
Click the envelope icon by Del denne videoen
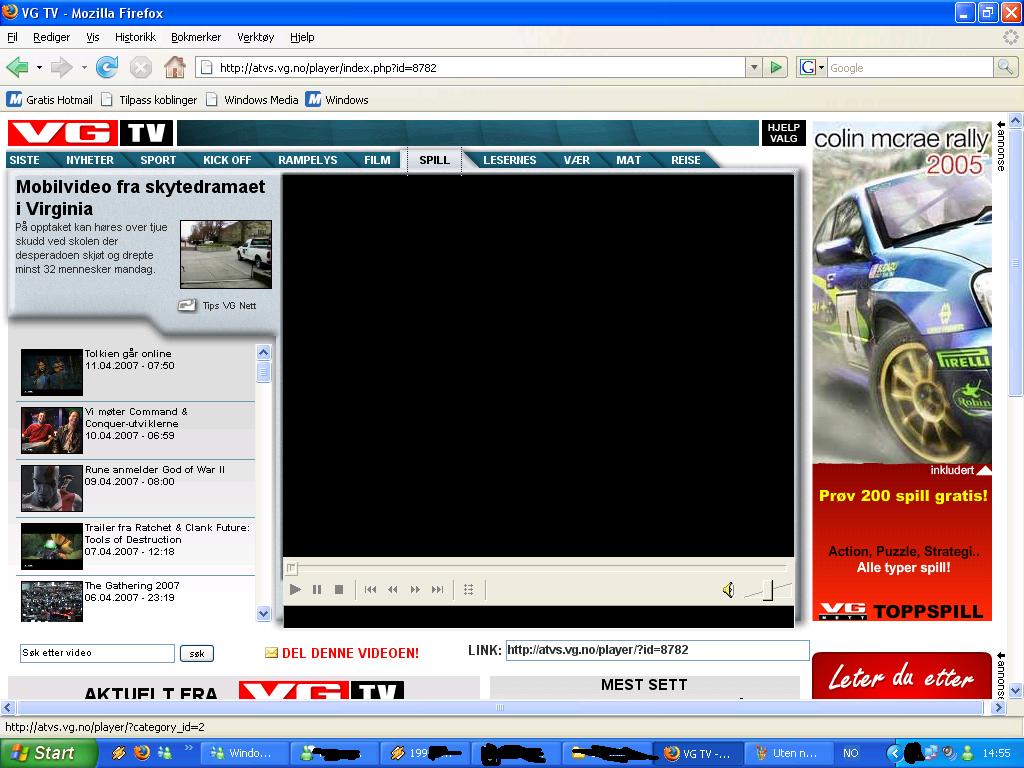pos(271,652)
